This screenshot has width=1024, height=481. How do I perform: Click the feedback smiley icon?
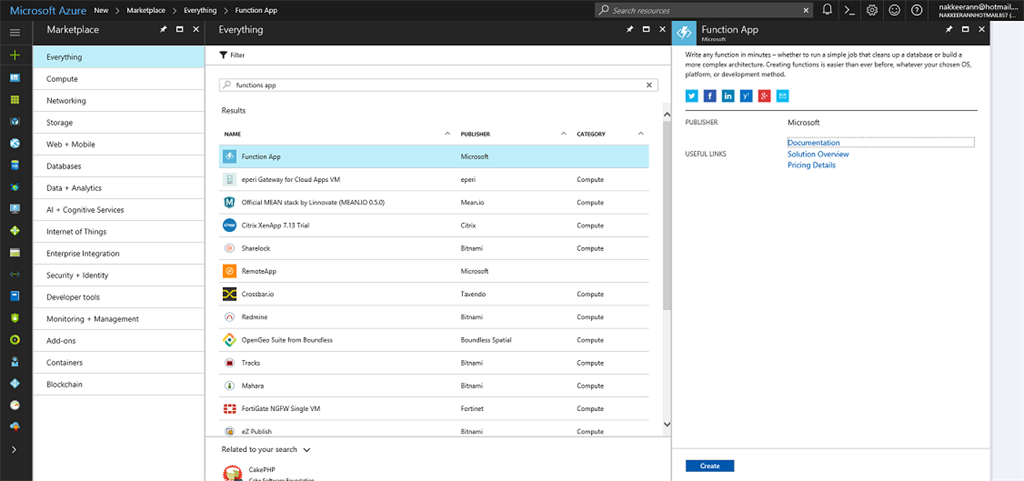(893, 9)
